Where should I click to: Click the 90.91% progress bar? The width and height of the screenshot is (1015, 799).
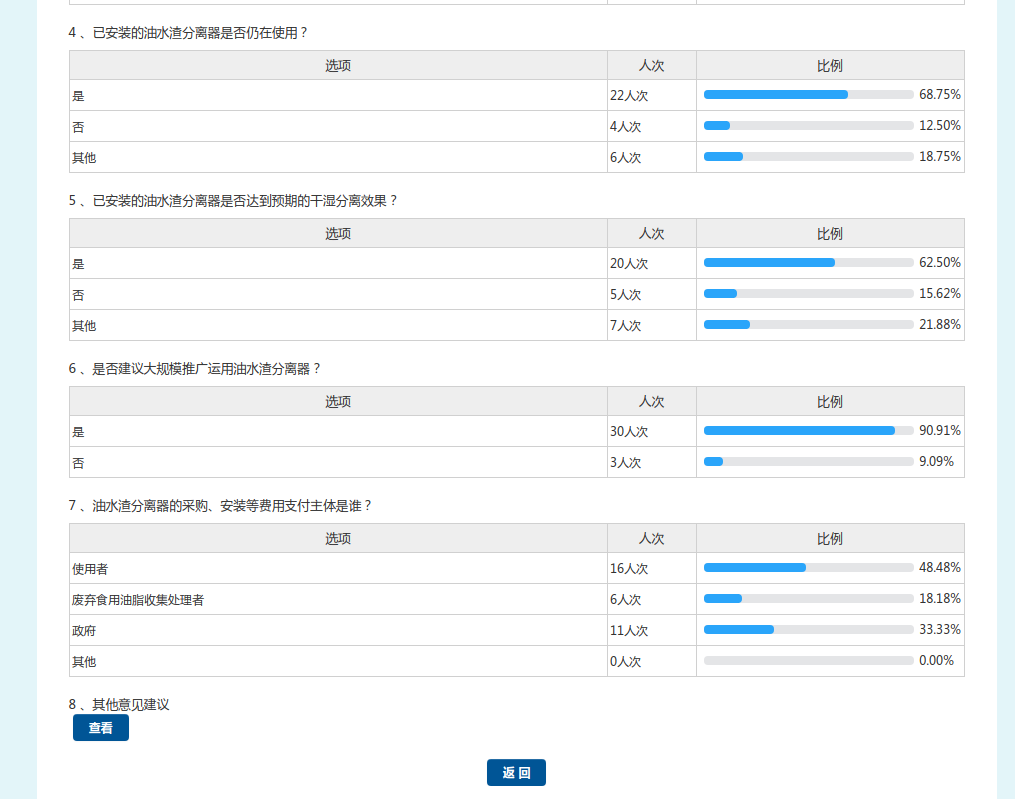(808, 431)
